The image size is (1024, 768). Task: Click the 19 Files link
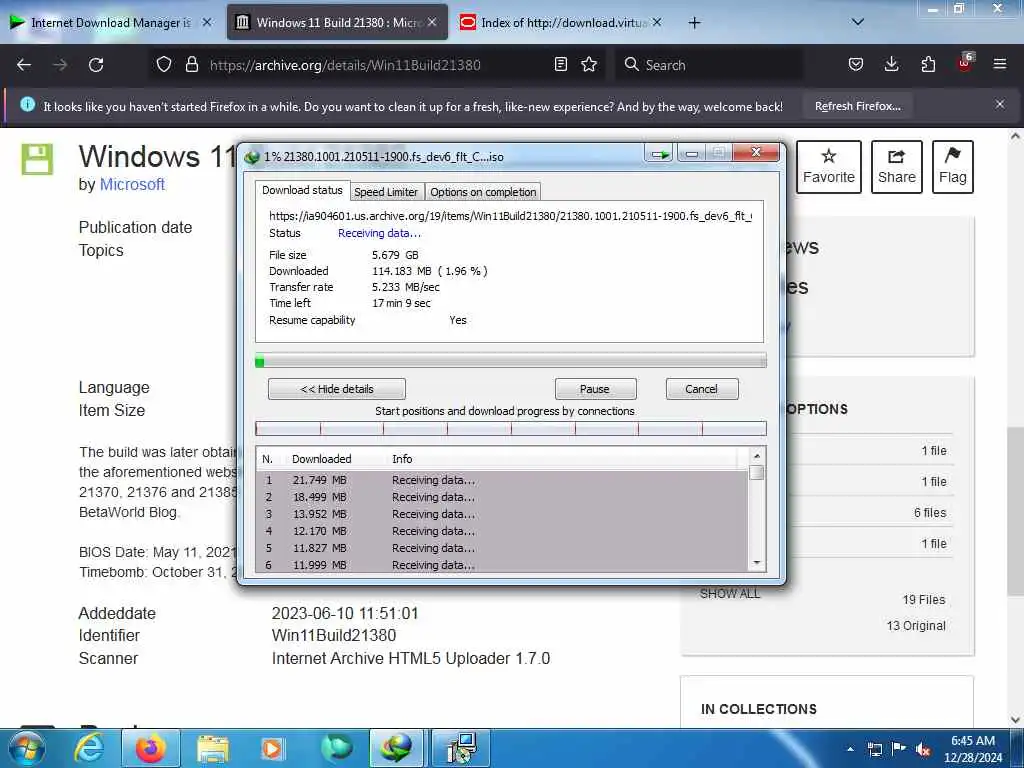click(923, 600)
